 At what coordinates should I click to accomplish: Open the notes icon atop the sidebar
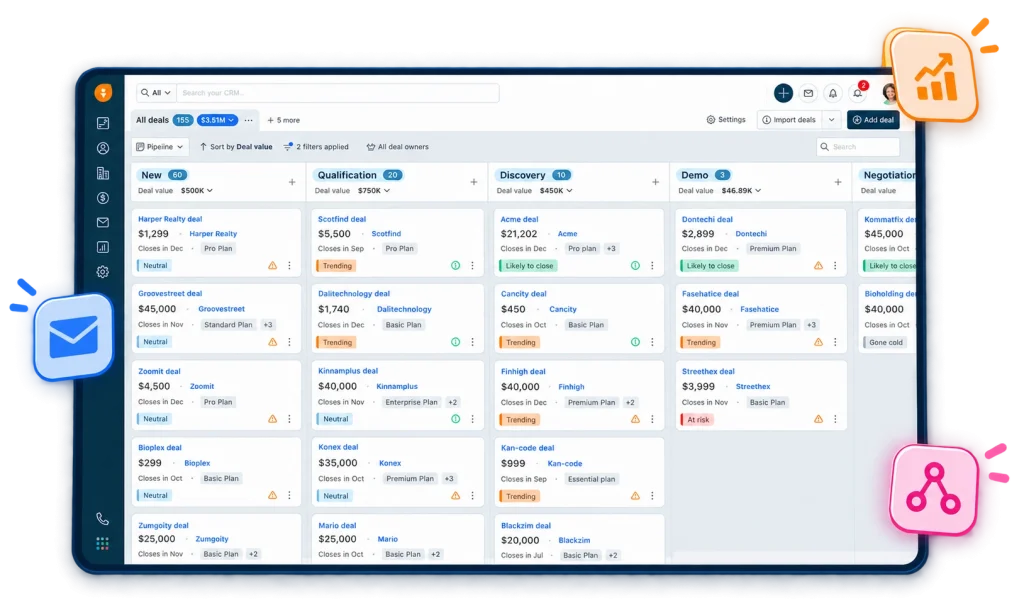(x=103, y=123)
